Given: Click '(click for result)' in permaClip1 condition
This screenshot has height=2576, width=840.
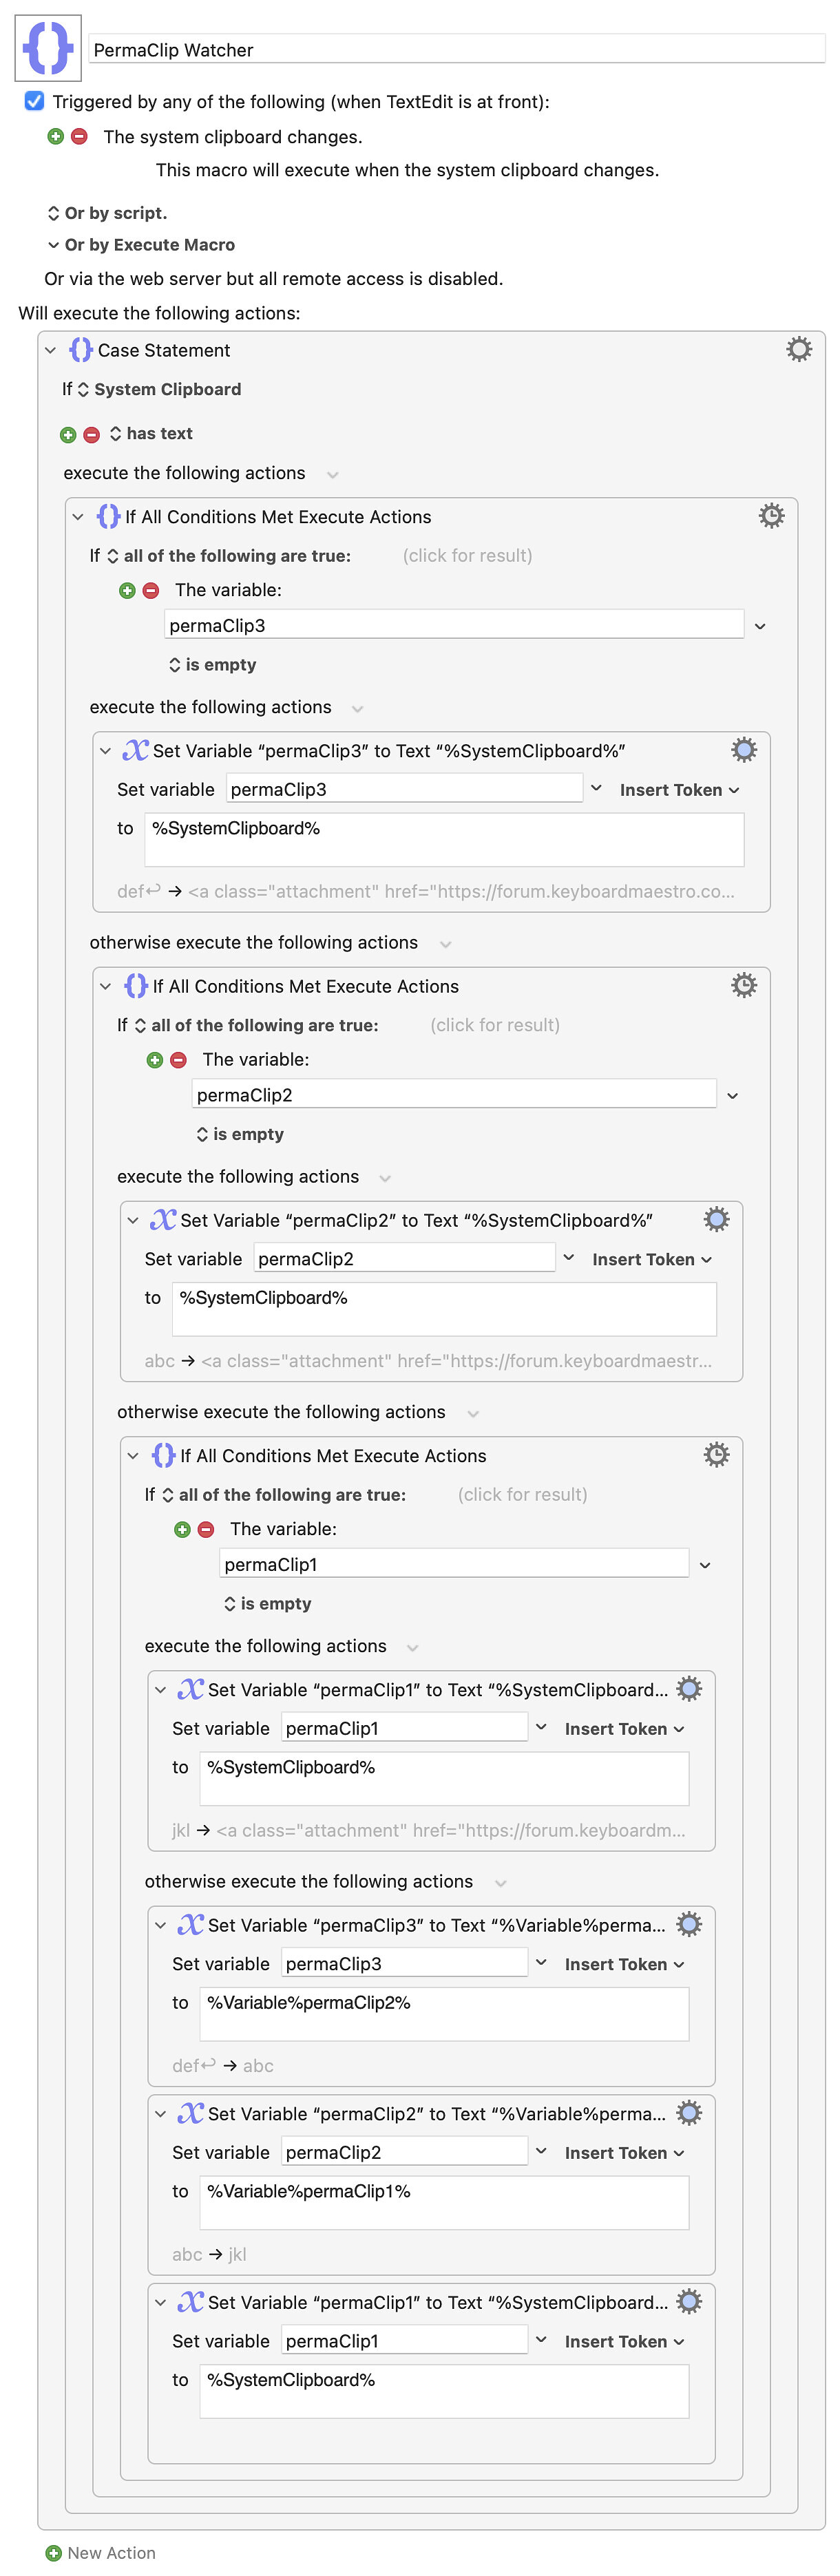Looking at the screenshot, I should (523, 1495).
